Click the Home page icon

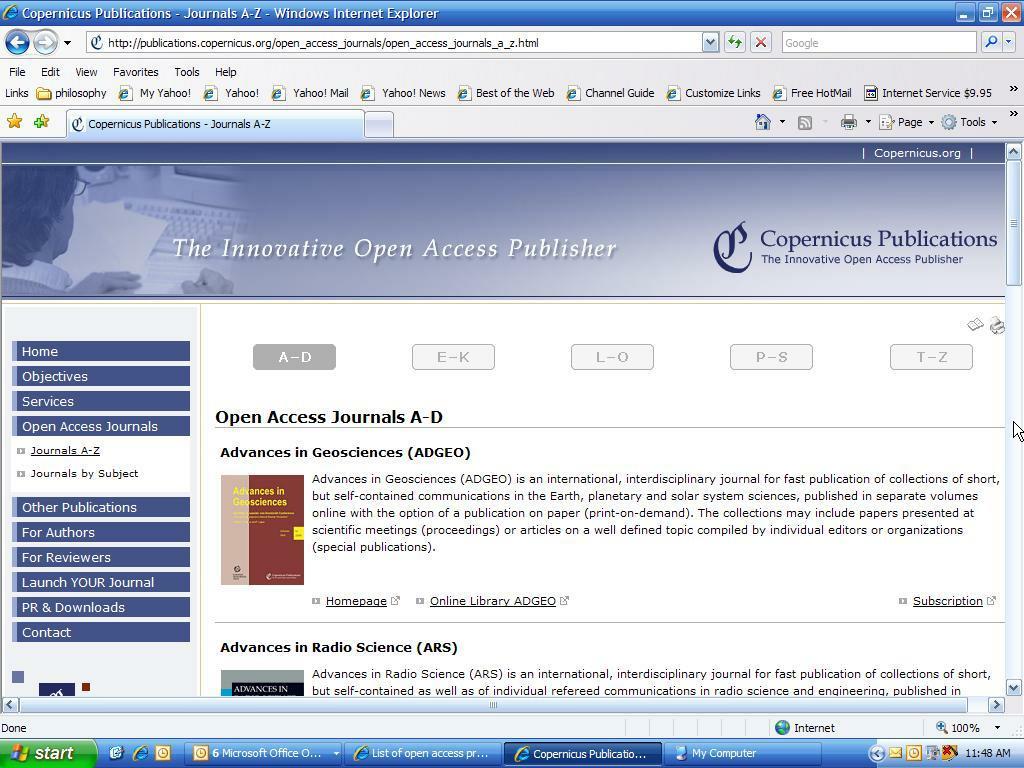pyautogui.click(x=763, y=122)
